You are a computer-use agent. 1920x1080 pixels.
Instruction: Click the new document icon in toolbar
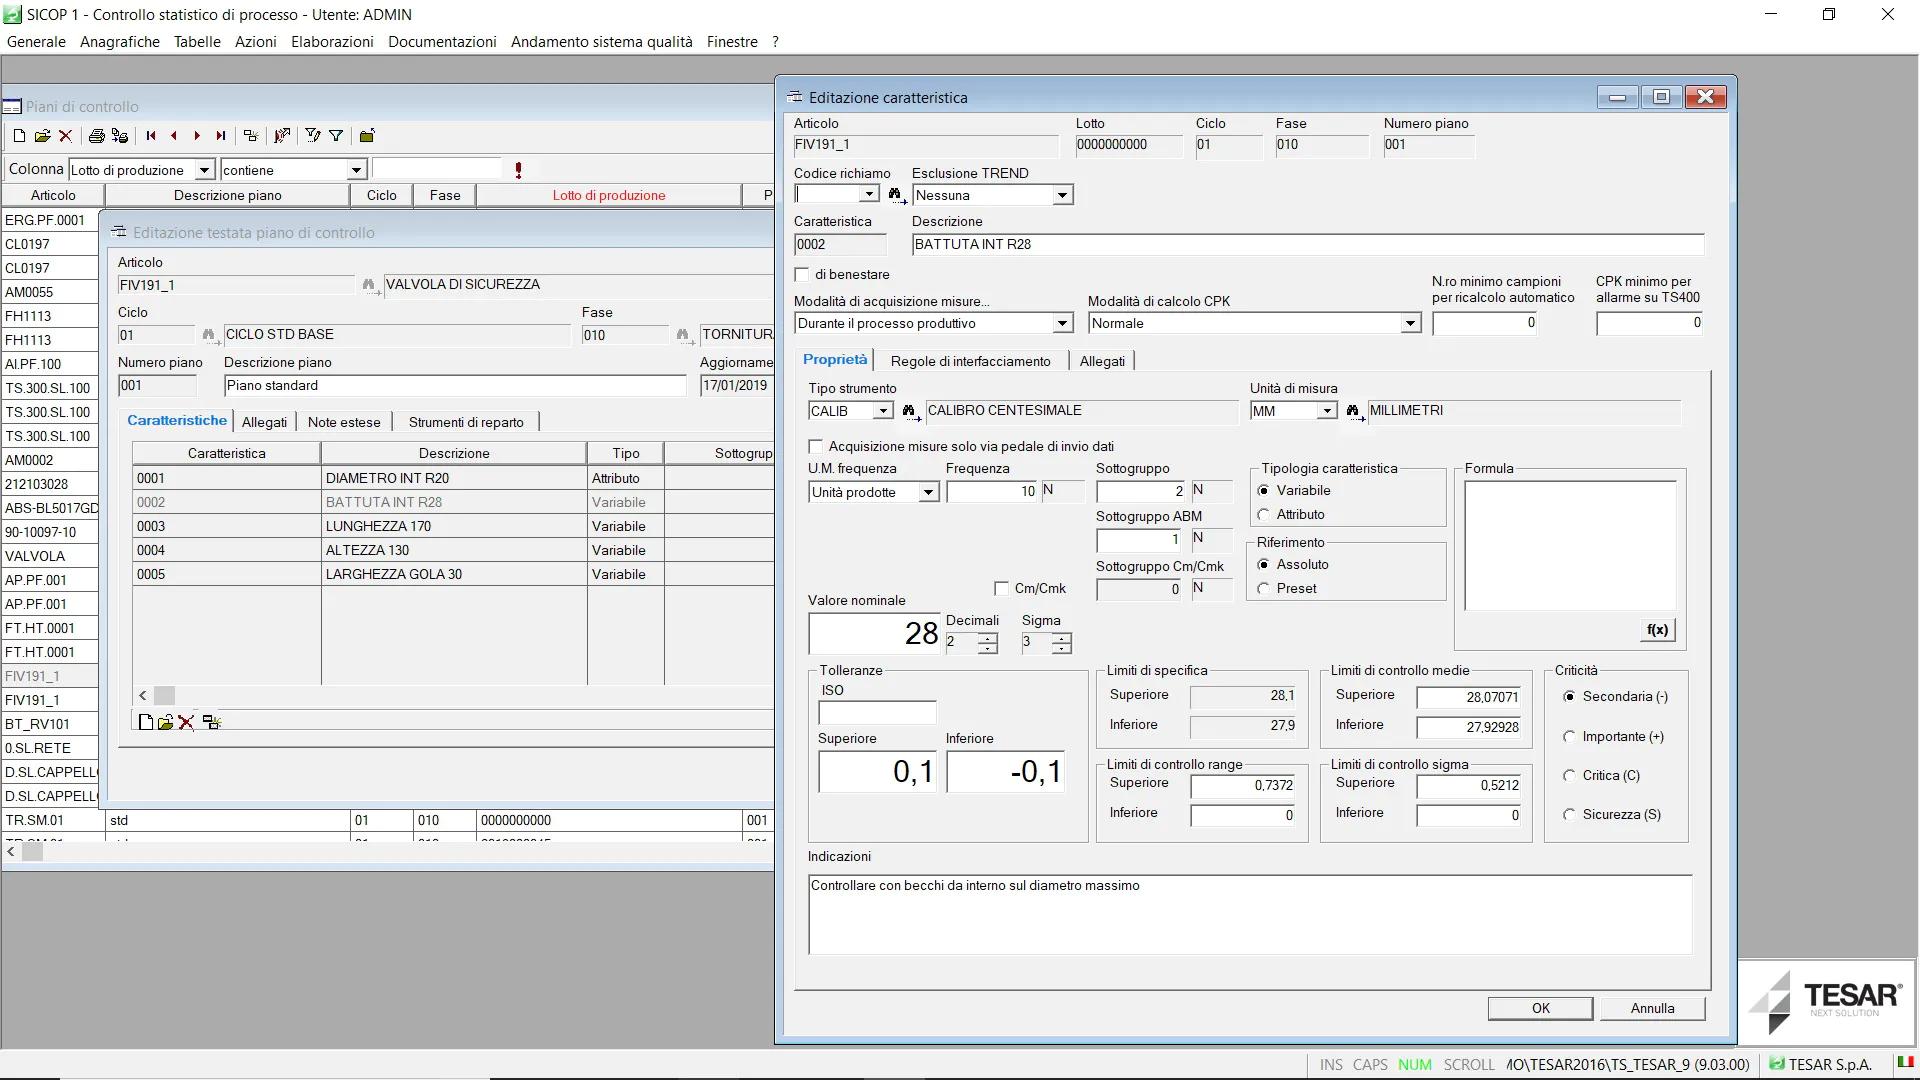[x=19, y=136]
